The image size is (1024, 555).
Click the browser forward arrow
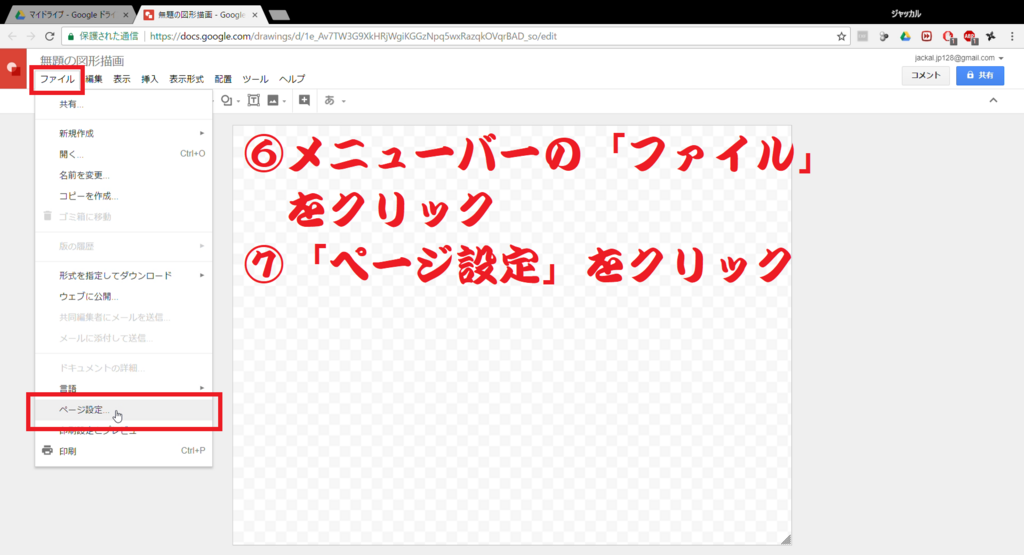tap(31, 37)
